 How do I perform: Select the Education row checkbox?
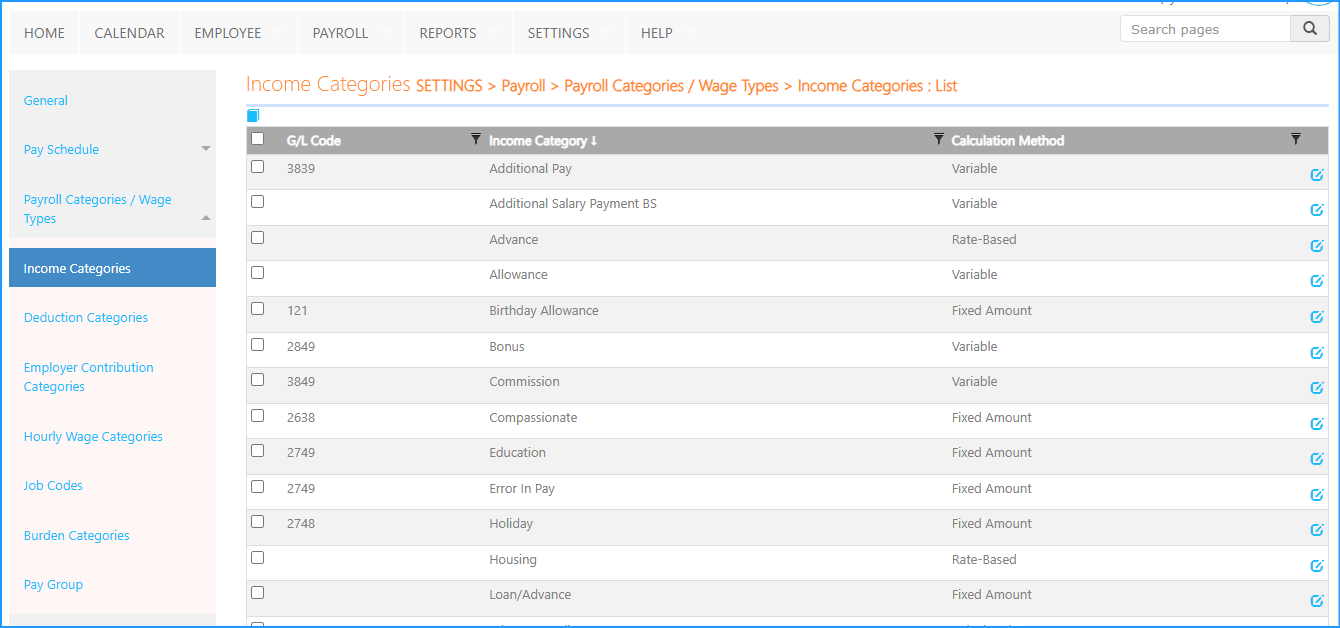(258, 451)
